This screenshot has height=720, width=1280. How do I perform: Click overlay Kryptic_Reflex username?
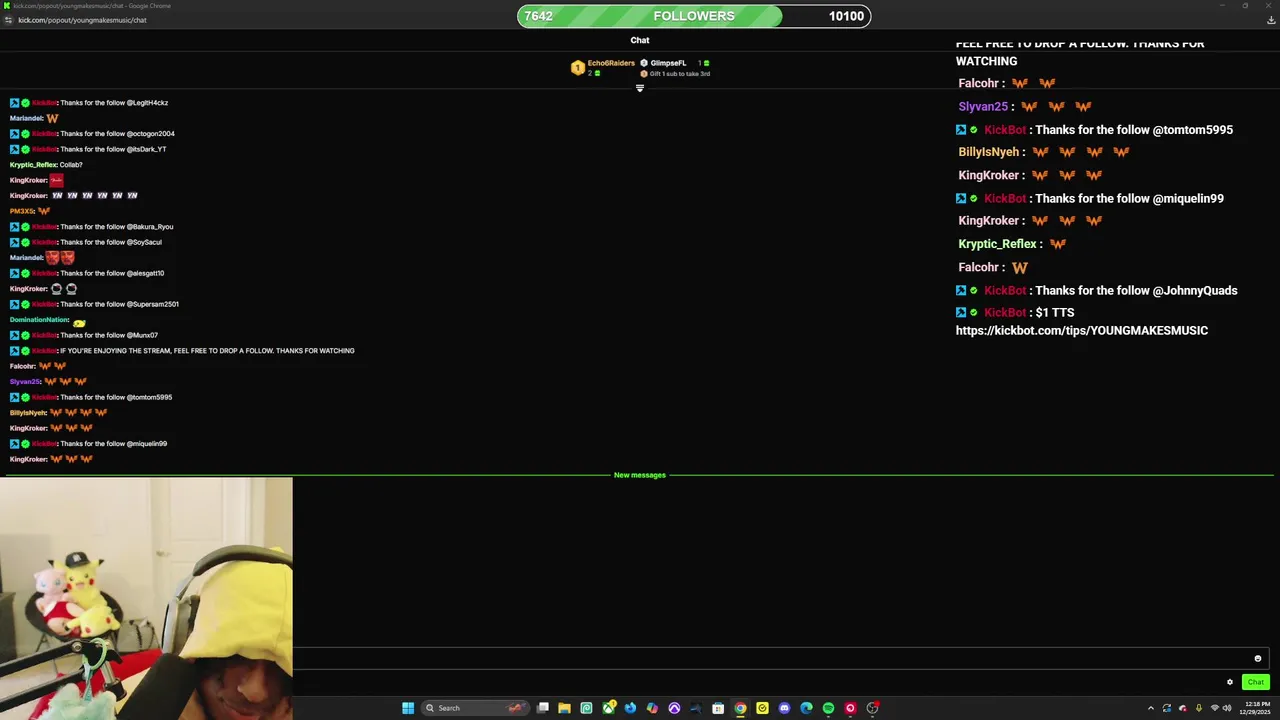coord(997,244)
